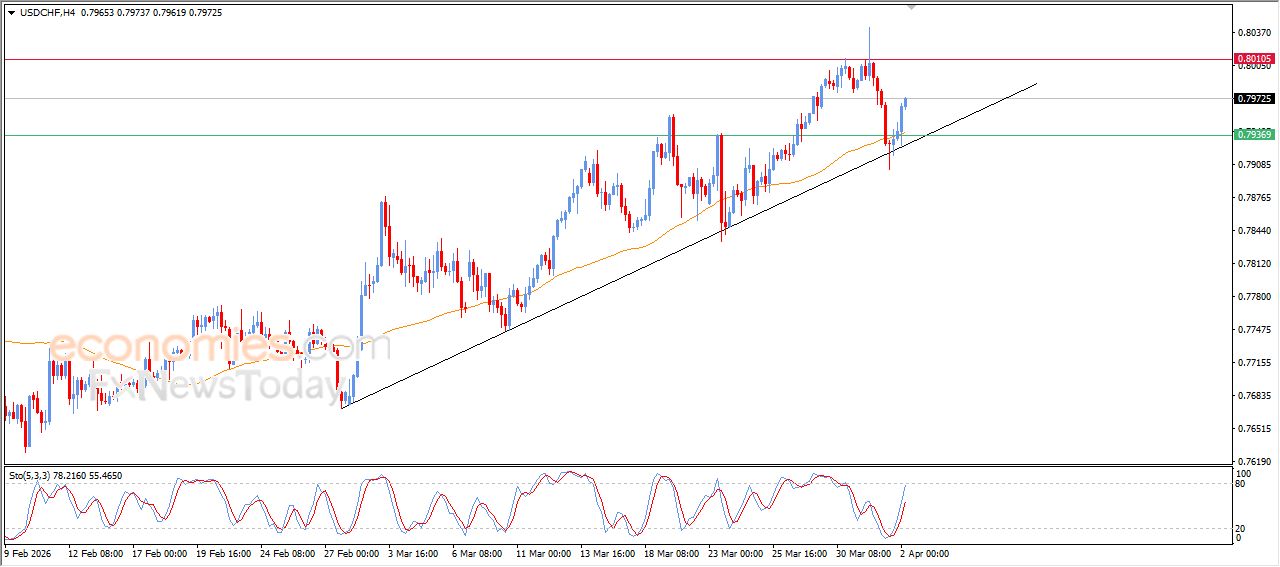
Task: Click the 27 Feb 00:00 time label
Action: click(352, 553)
